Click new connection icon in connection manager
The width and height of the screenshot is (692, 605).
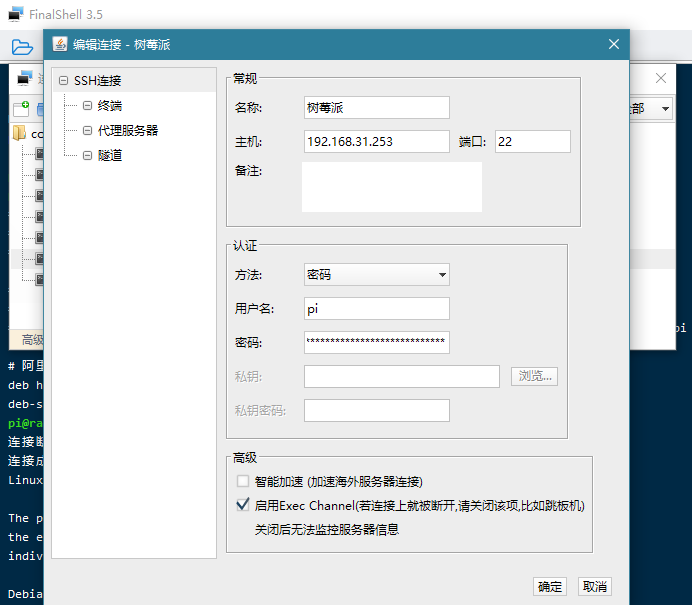(x=21, y=109)
